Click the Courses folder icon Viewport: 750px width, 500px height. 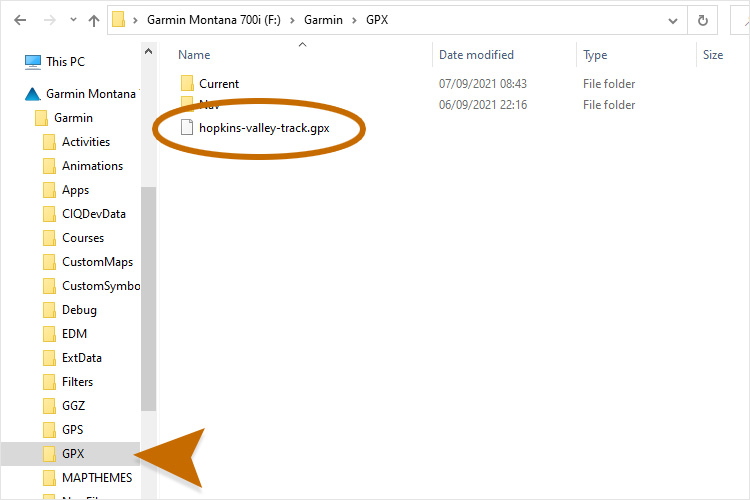click(x=49, y=238)
